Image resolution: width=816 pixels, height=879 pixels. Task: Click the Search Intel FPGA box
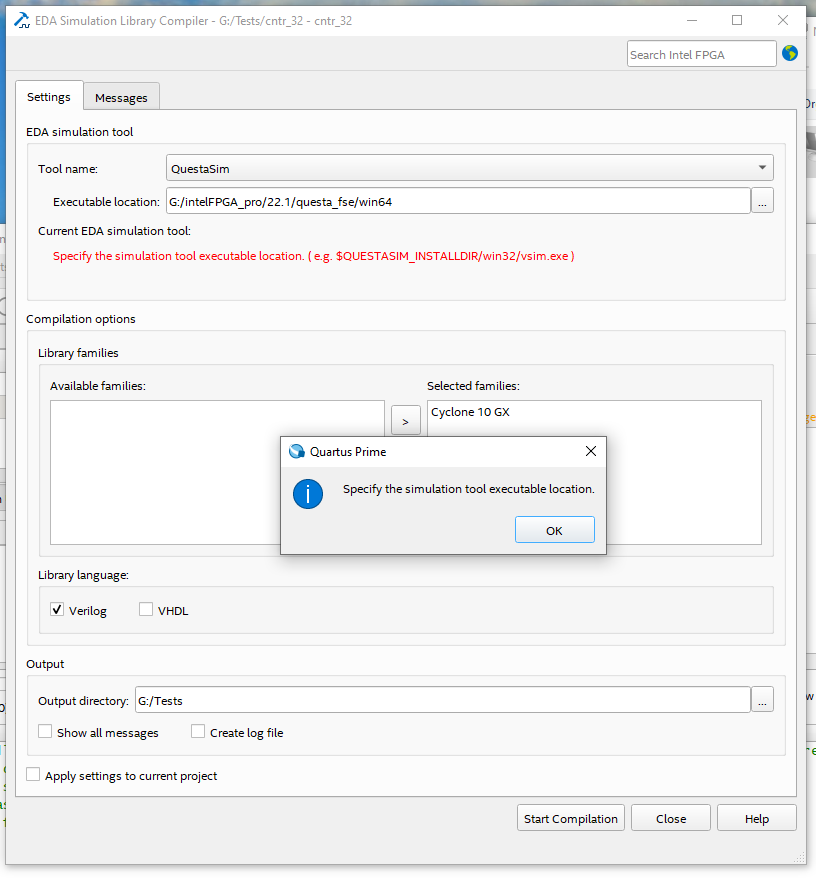point(701,54)
